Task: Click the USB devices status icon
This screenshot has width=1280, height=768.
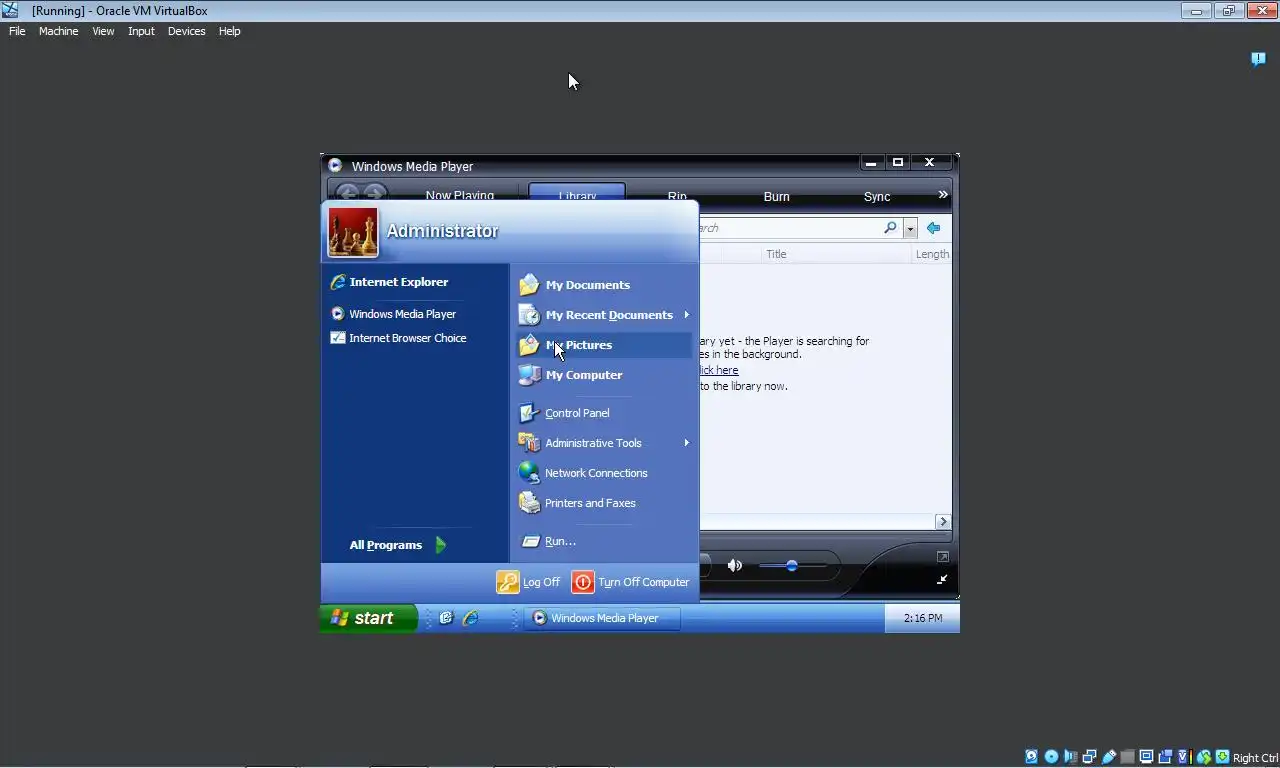Action: [x=1108, y=757]
